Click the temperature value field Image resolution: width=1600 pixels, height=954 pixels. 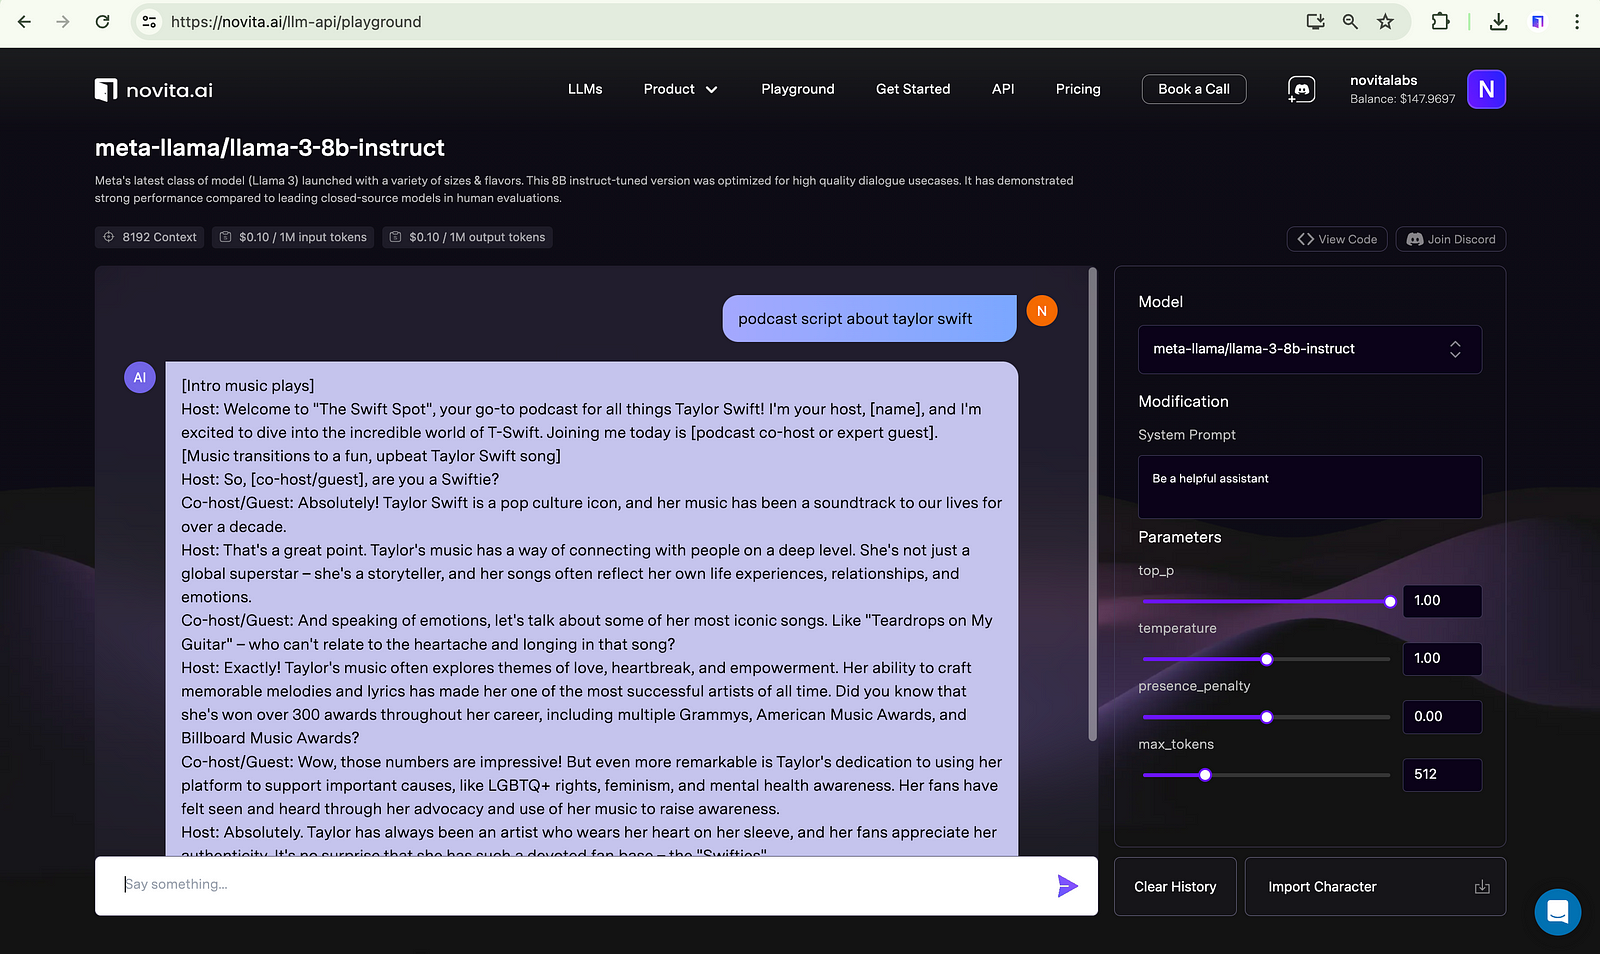pos(1441,659)
